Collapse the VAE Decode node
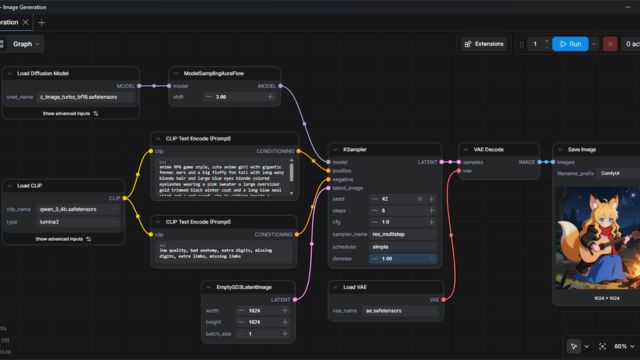 click(466, 149)
